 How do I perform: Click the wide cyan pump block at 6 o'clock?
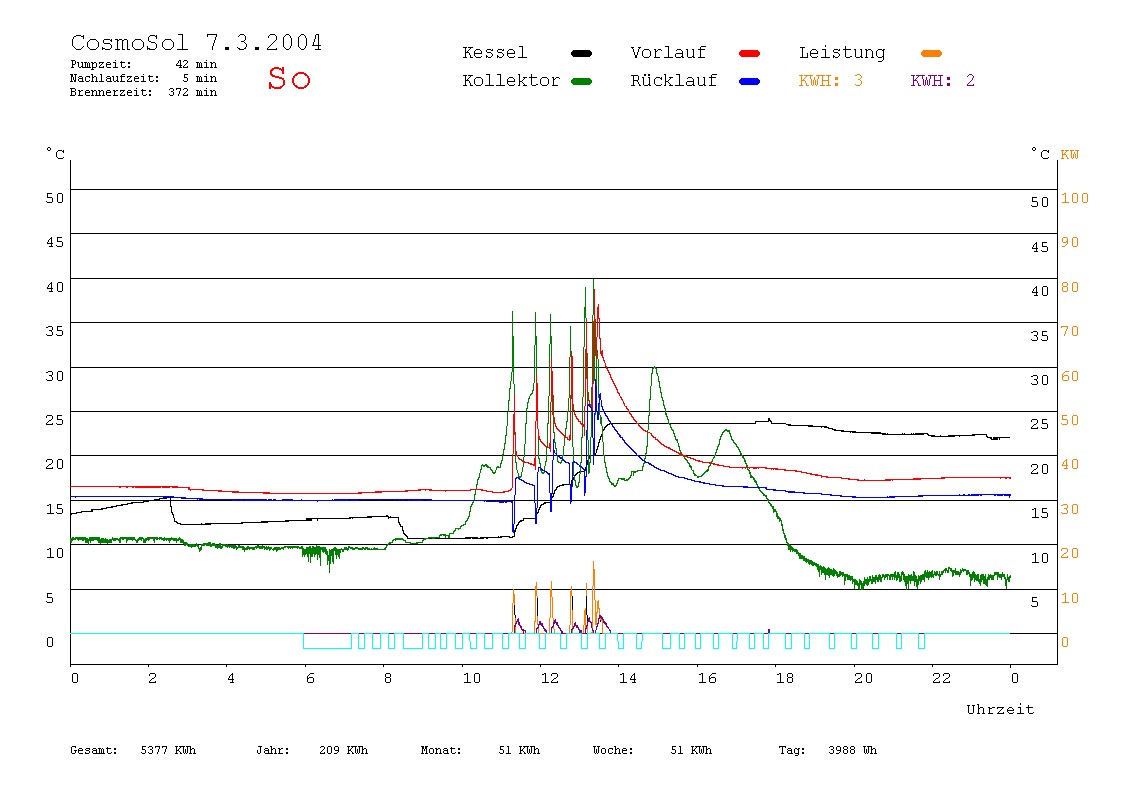pos(327,641)
